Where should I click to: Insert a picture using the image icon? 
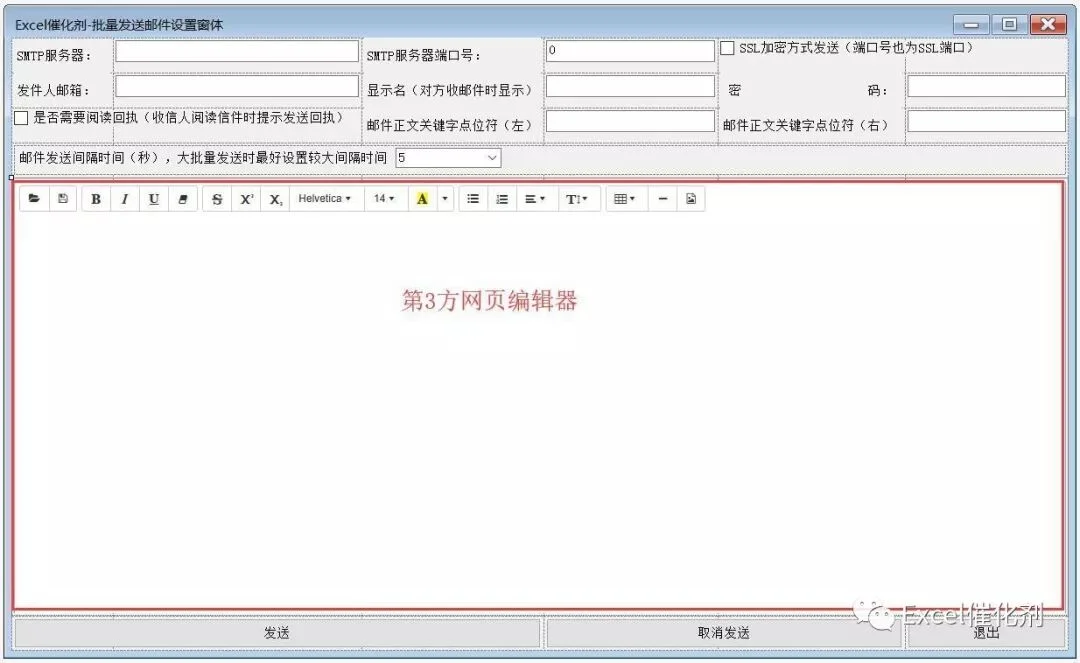691,199
